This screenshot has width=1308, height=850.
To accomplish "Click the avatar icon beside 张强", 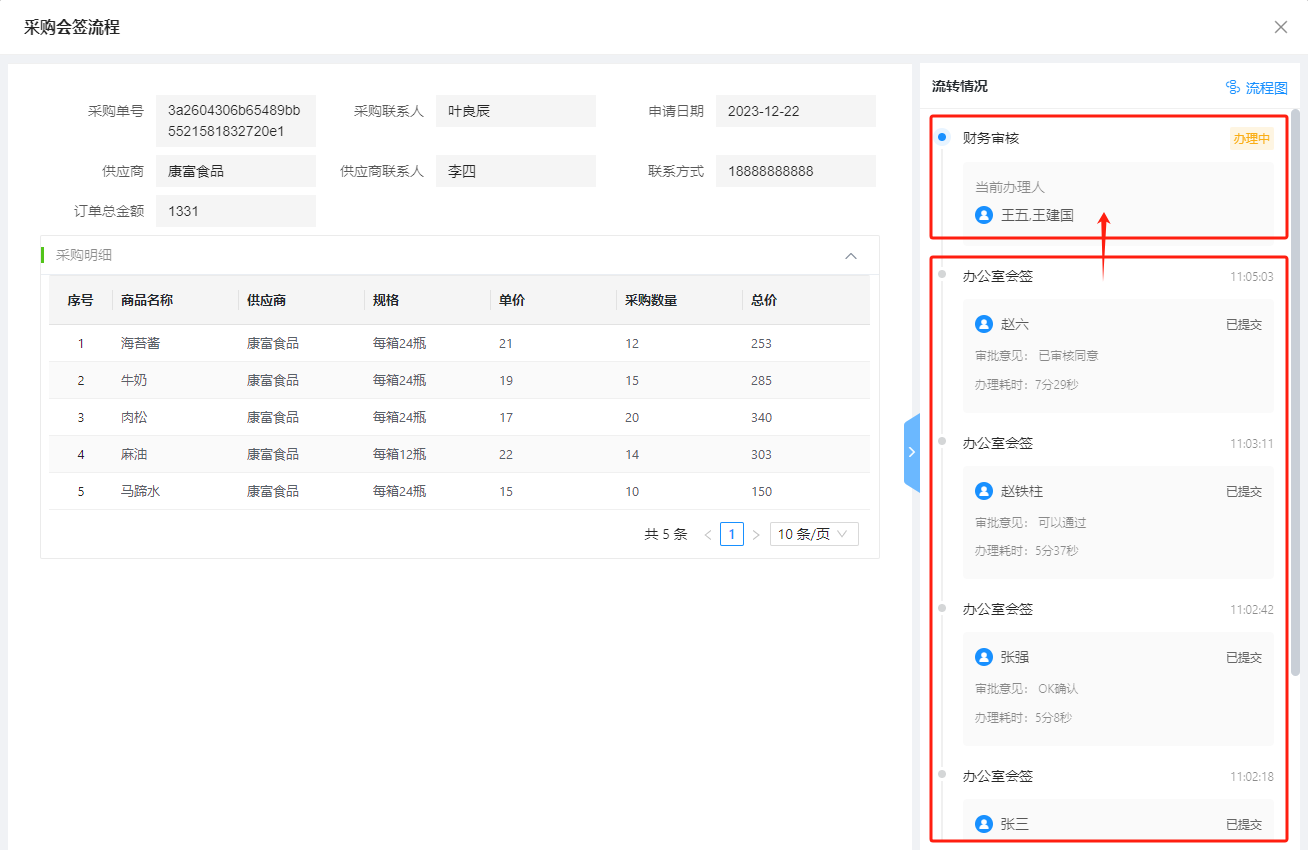I will click(984, 657).
